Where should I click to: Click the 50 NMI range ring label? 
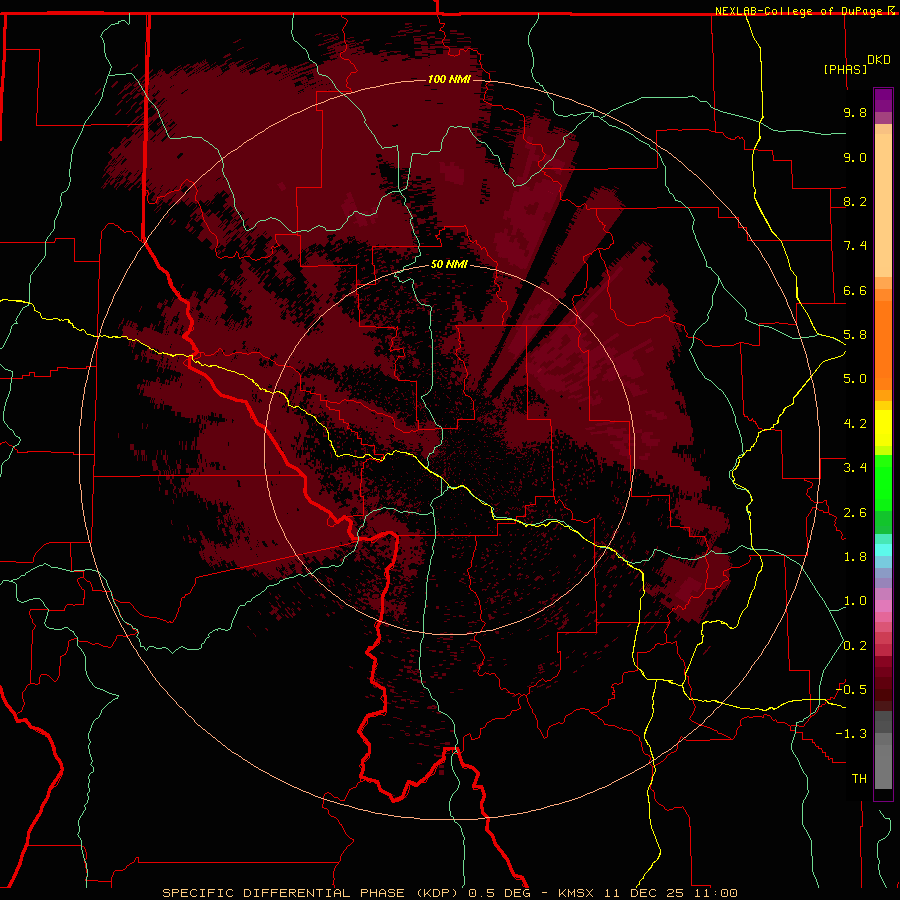pyautogui.click(x=449, y=264)
